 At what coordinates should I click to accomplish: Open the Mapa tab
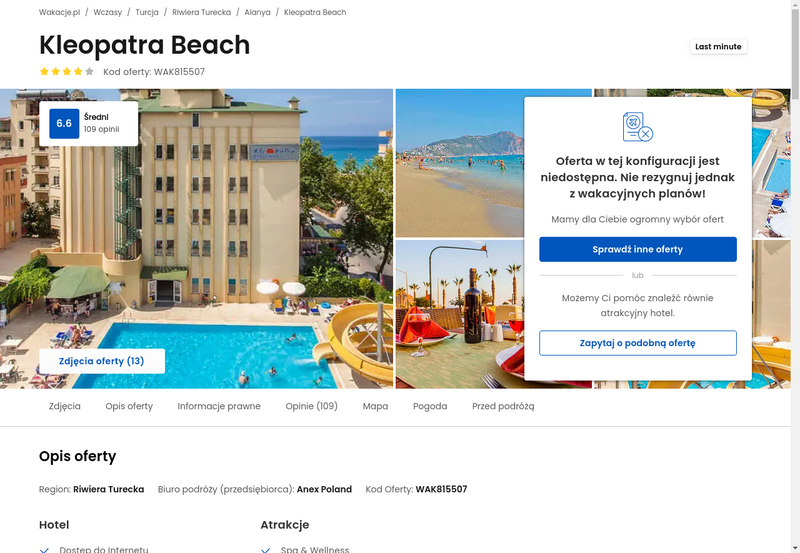[376, 406]
